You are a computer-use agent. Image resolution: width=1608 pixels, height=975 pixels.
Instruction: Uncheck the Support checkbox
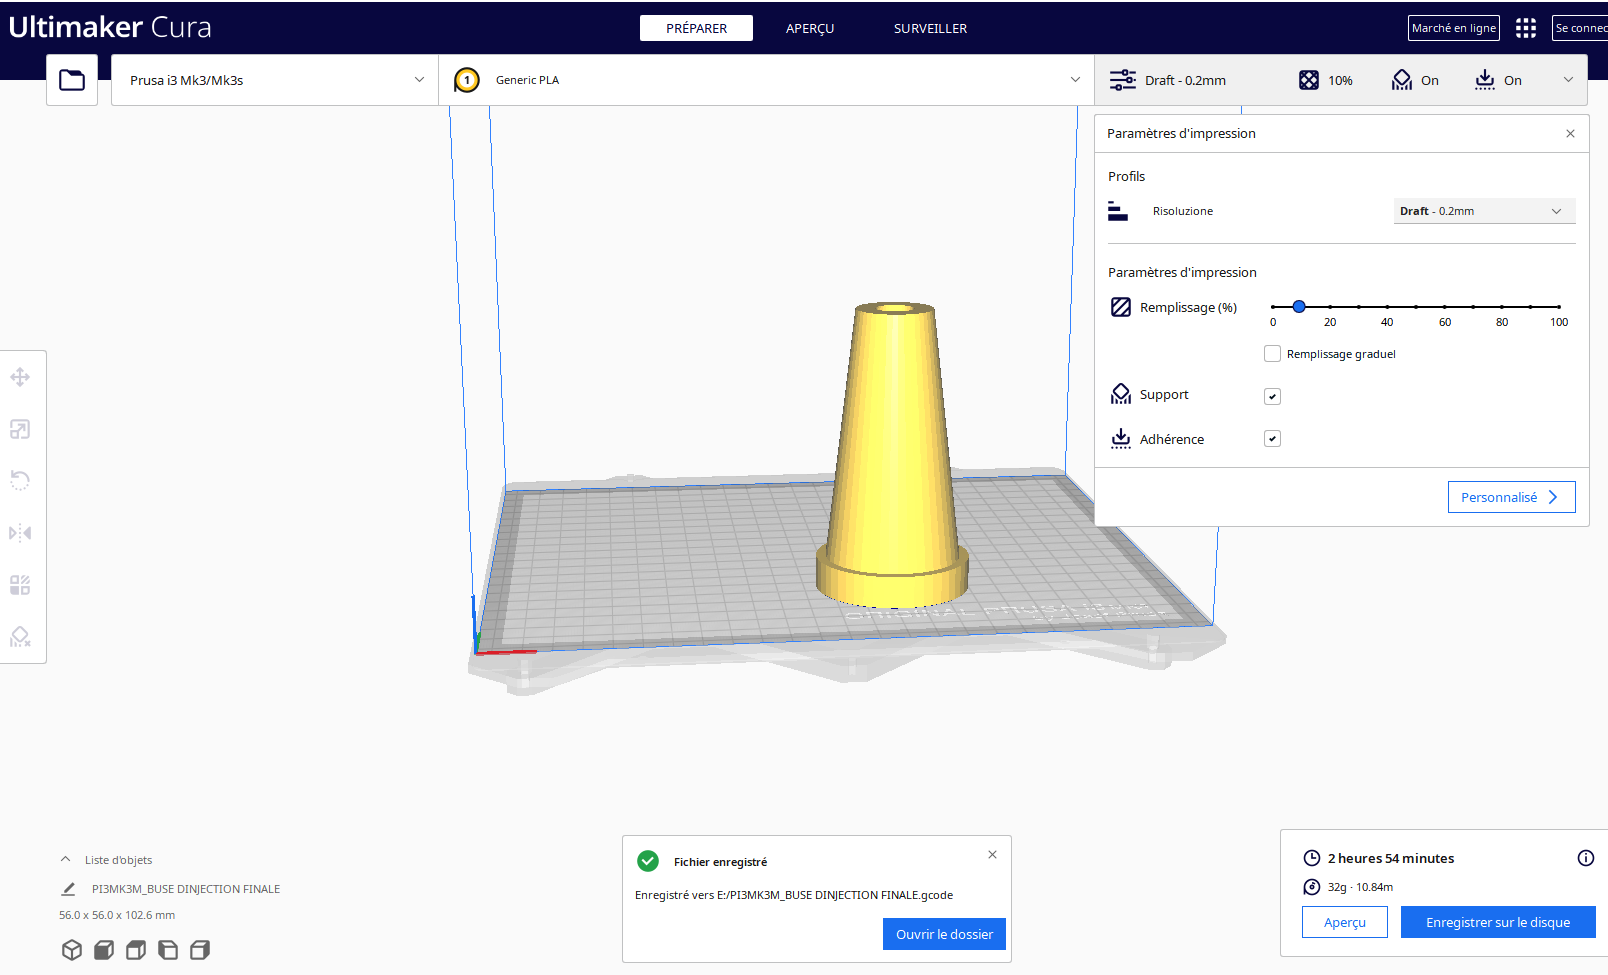(x=1272, y=396)
